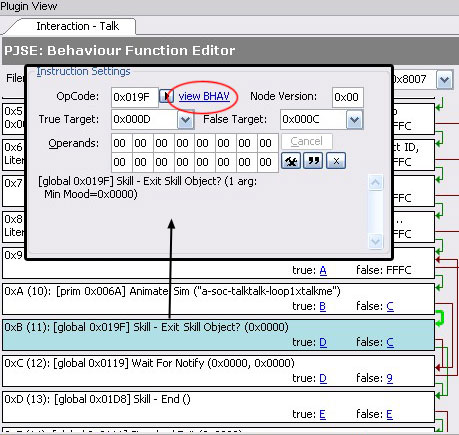Click the description scrollbar down arrow
Image resolution: width=459 pixels, height=435 pixels.
[x=375, y=241]
